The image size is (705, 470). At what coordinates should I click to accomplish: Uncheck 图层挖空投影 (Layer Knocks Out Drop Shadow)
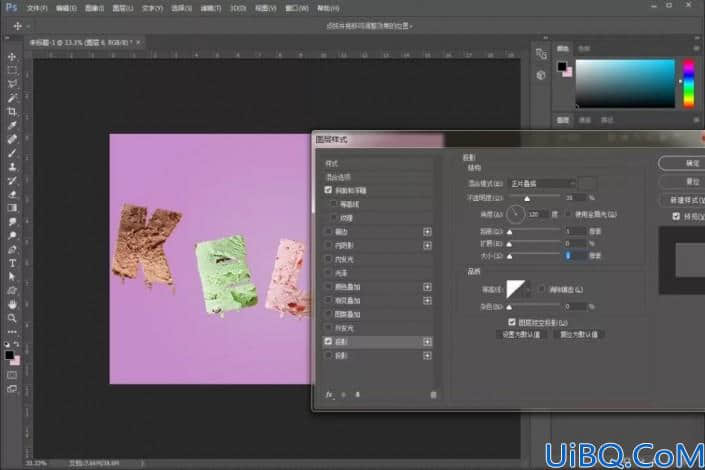click(512, 322)
